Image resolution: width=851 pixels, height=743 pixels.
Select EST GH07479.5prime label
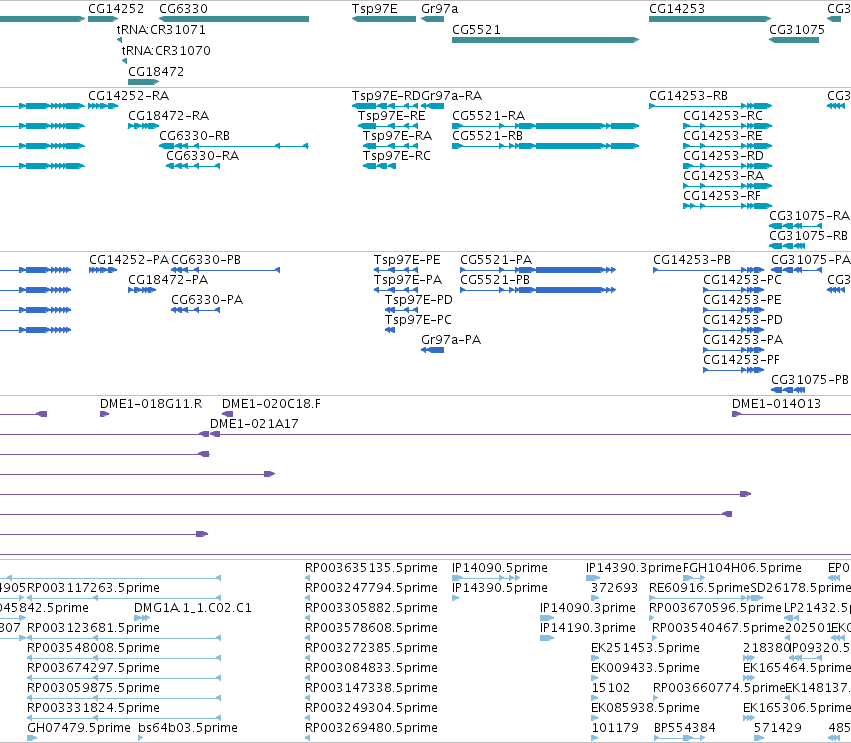[x=79, y=728]
